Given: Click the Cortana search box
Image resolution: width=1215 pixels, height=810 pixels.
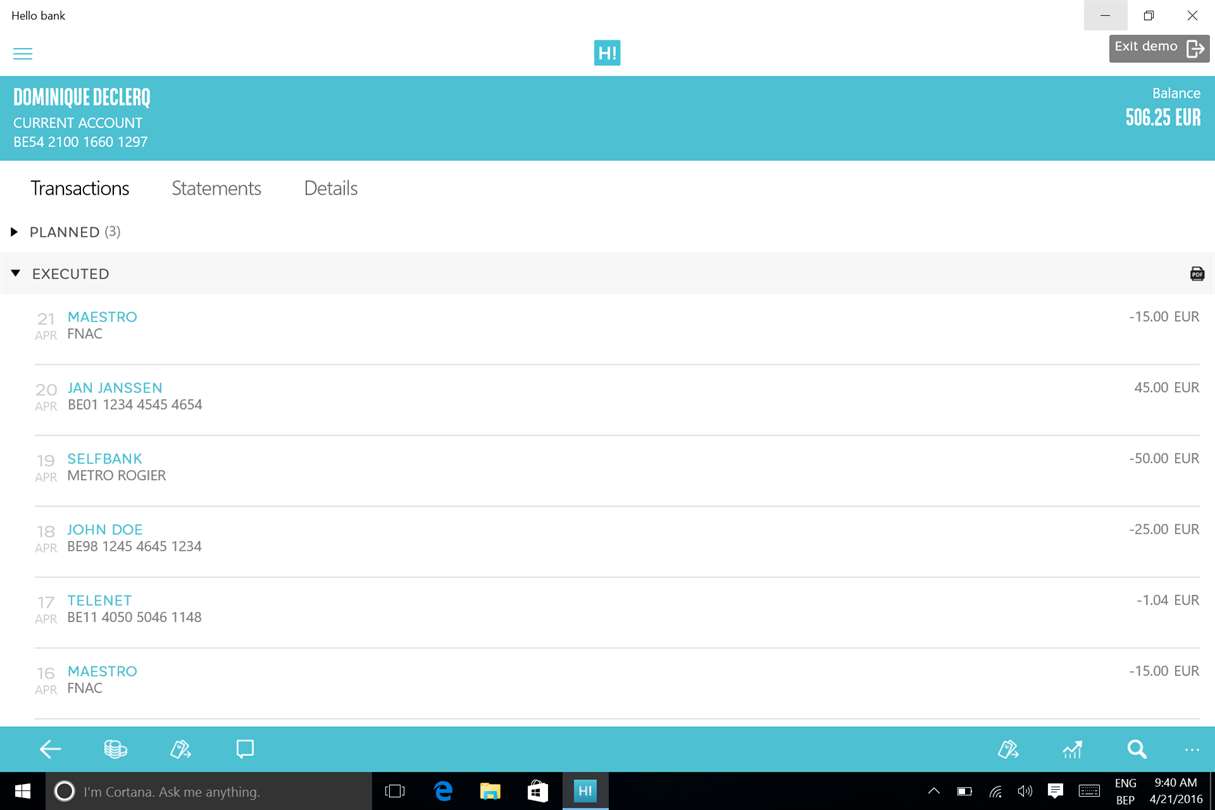Looking at the screenshot, I should coord(209,791).
